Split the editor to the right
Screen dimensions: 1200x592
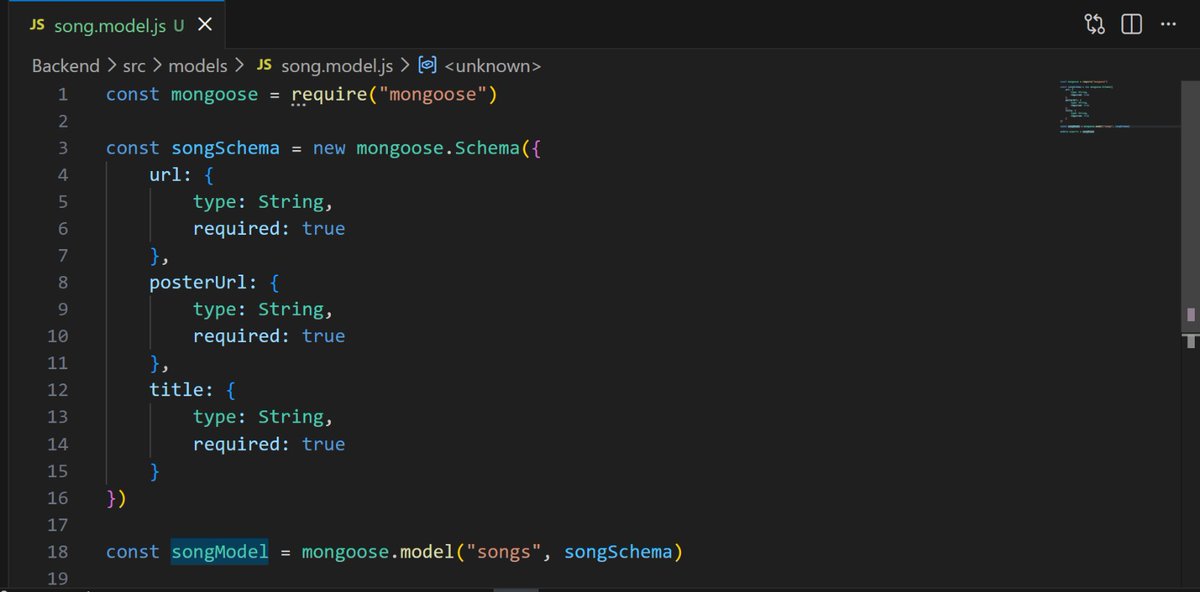pyautogui.click(x=1131, y=25)
